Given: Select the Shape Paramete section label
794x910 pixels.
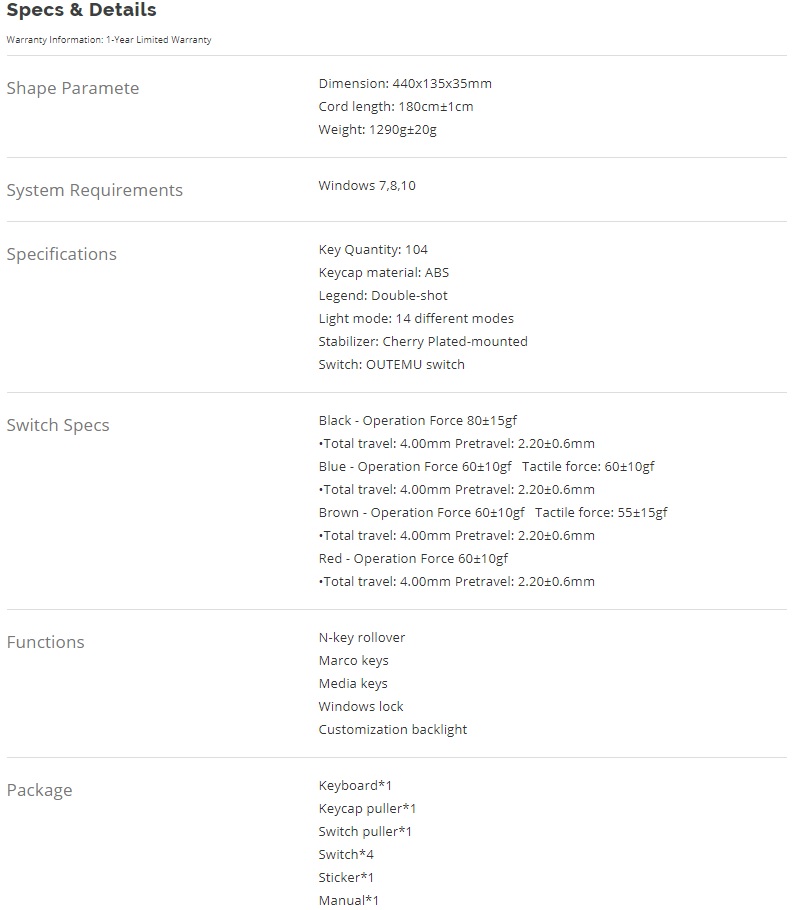Looking at the screenshot, I should (73, 88).
